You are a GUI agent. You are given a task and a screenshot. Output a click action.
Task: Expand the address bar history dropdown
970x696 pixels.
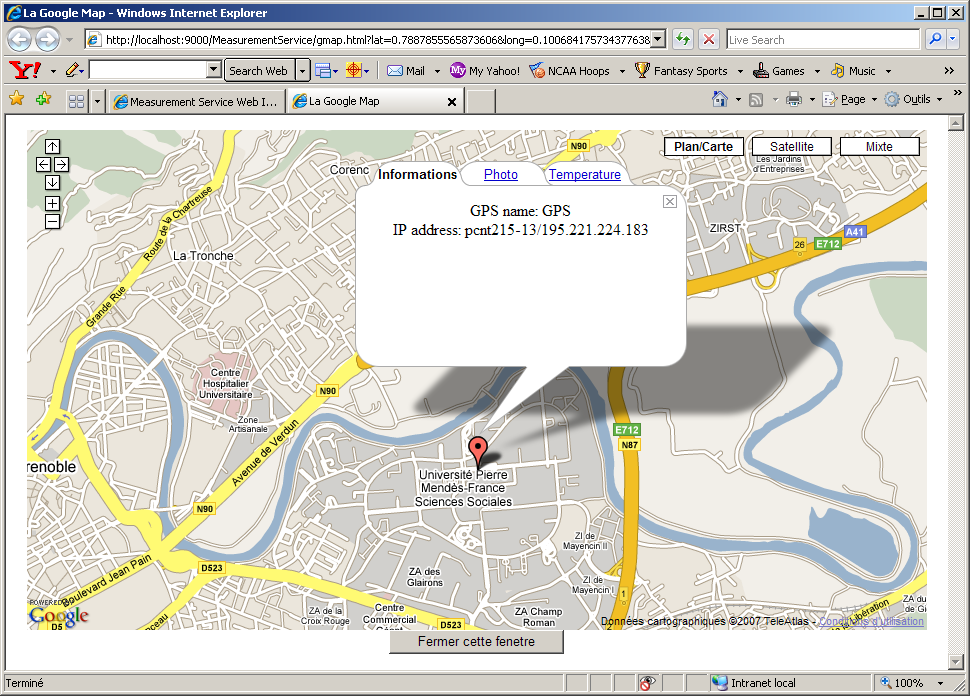tap(658, 40)
